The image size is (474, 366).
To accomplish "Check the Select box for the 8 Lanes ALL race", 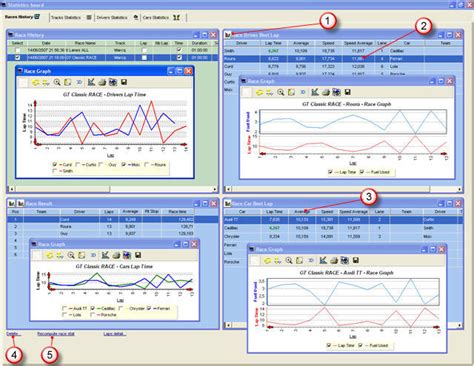I will coord(18,50).
